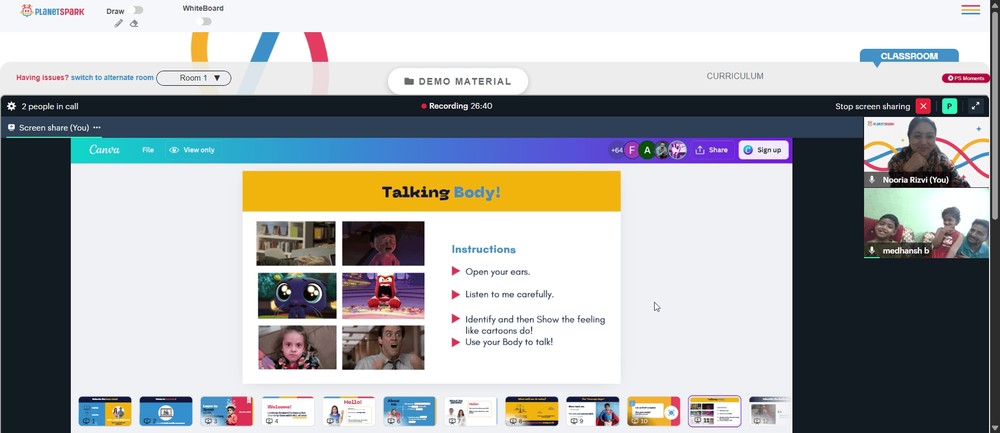Click the PS Moments badge
The height and width of the screenshot is (433, 1000).
click(966, 78)
